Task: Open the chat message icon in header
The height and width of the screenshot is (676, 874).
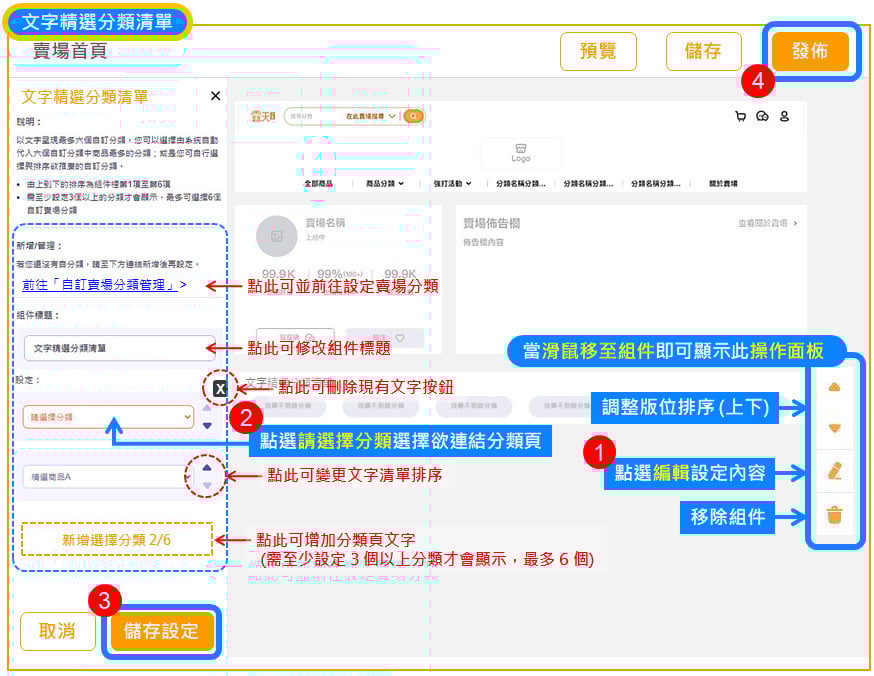Action: 762,116
